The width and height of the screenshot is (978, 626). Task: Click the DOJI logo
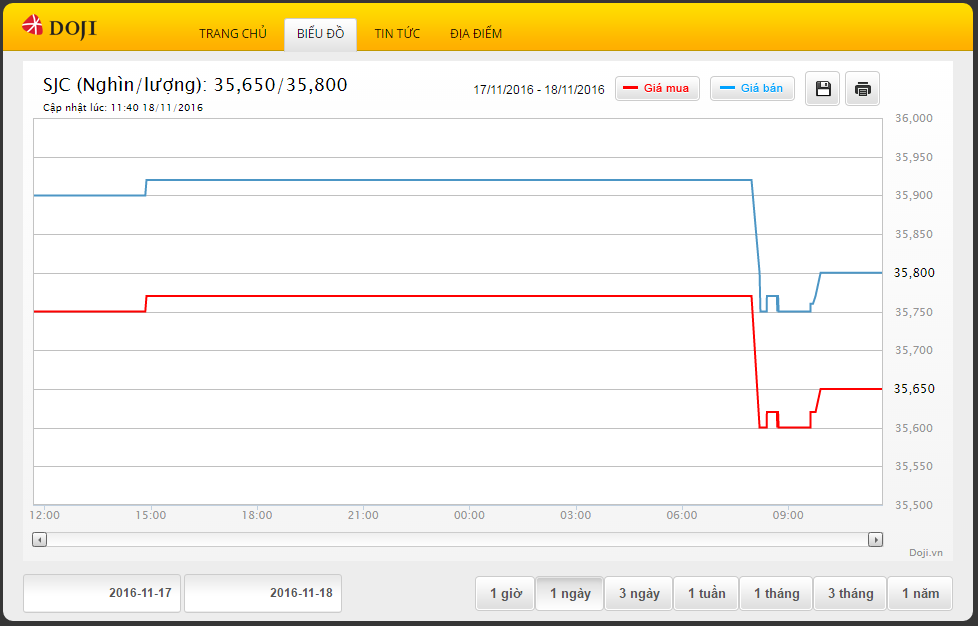click(x=59, y=27)
